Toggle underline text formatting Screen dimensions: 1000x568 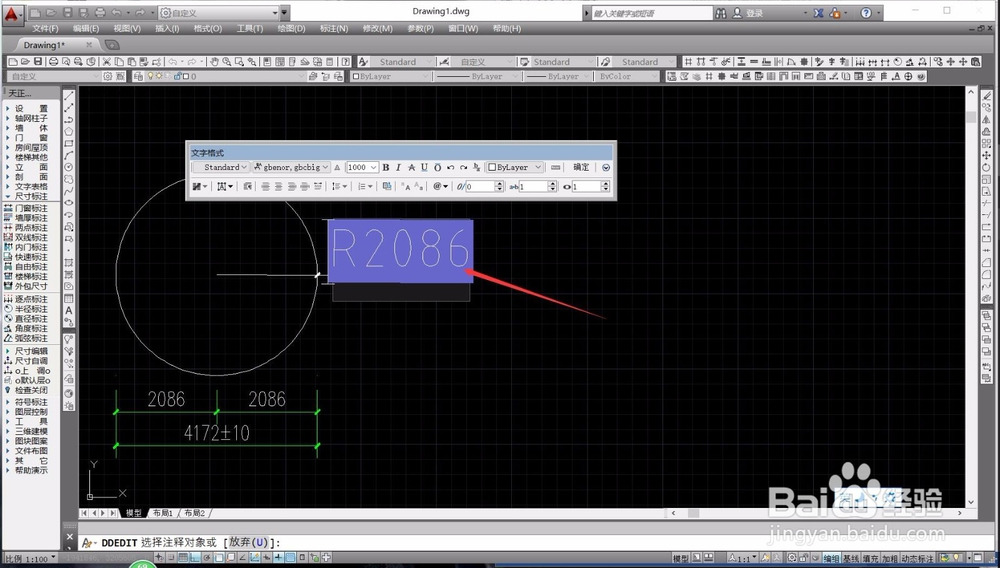point(424,167)
